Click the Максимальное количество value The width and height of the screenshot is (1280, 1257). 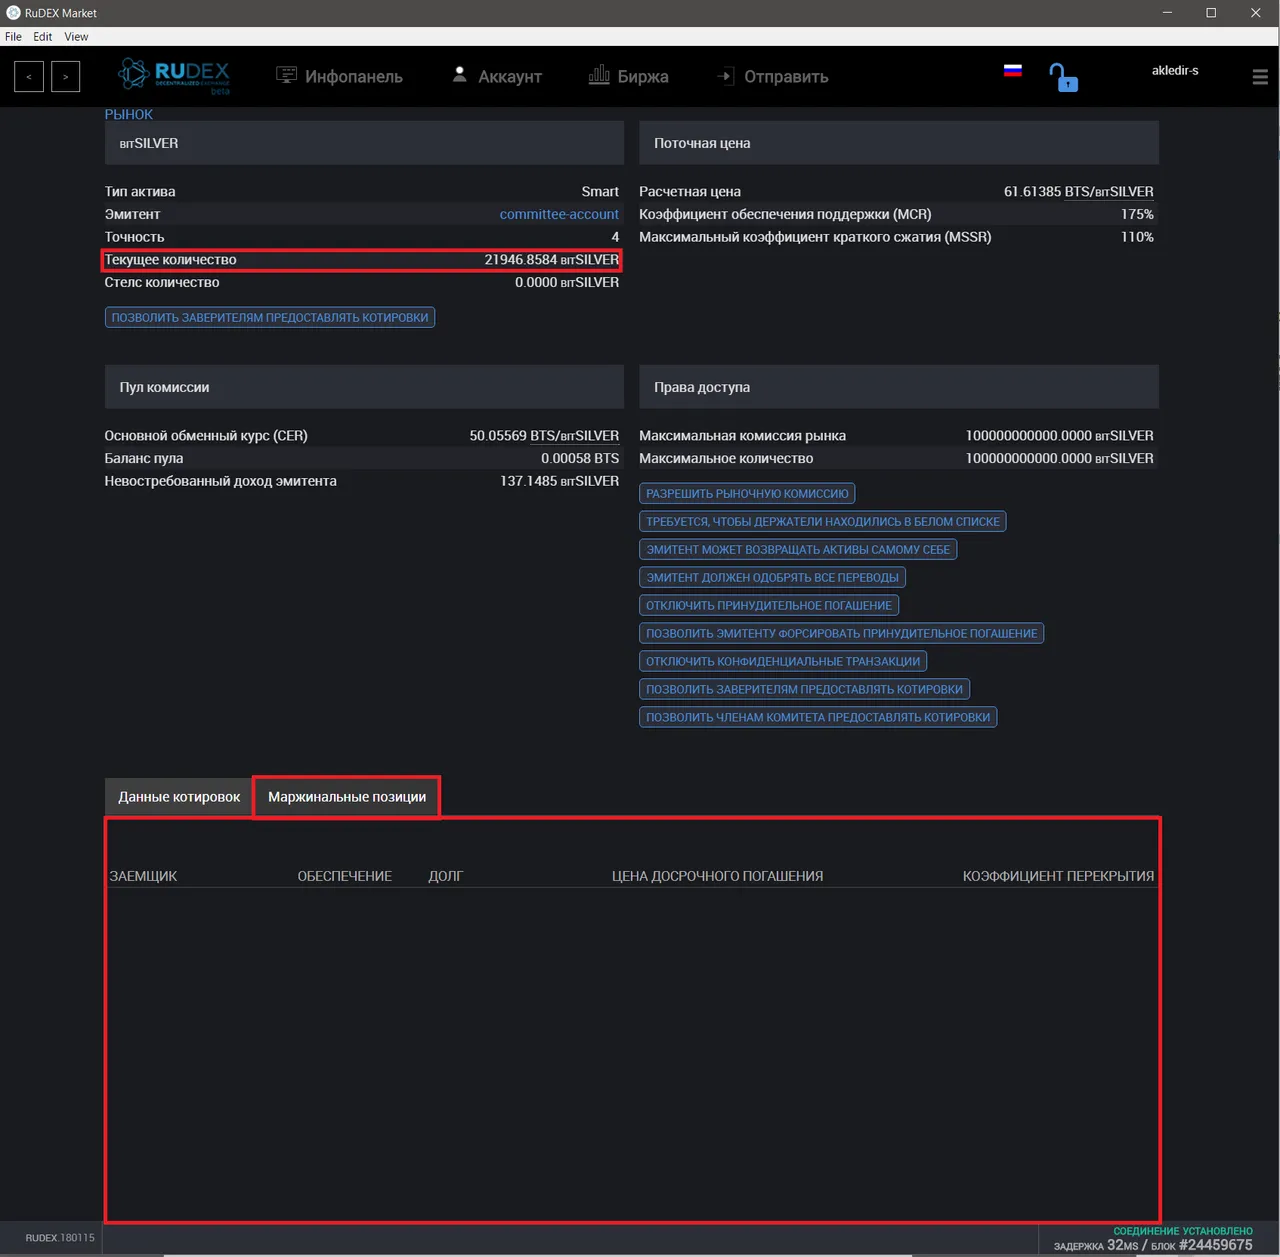coord(1060,459)
